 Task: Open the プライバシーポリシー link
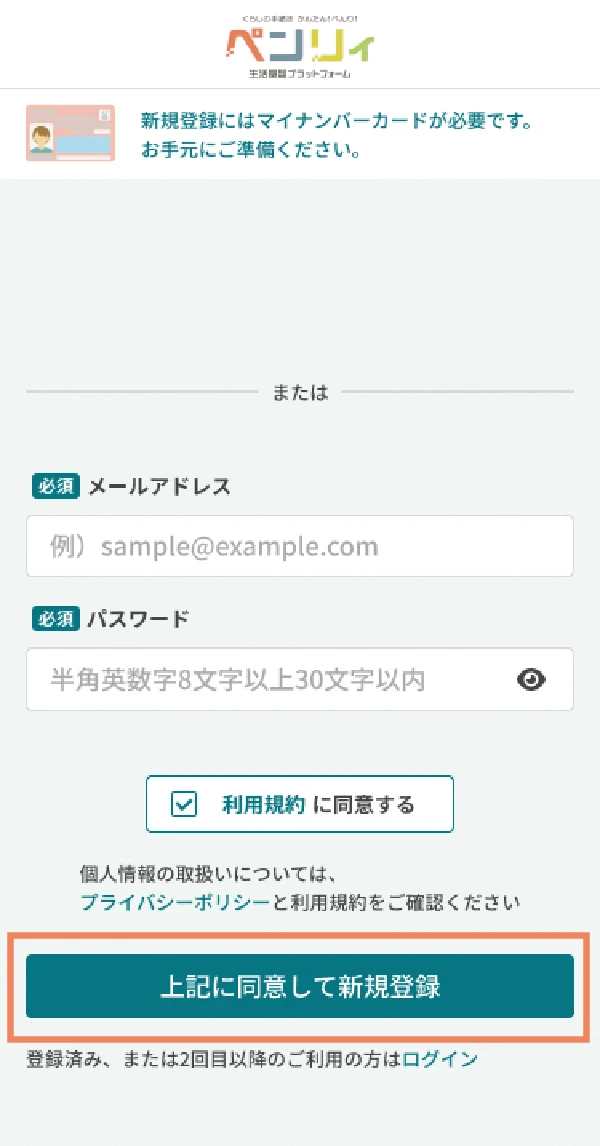coord(175,902)
